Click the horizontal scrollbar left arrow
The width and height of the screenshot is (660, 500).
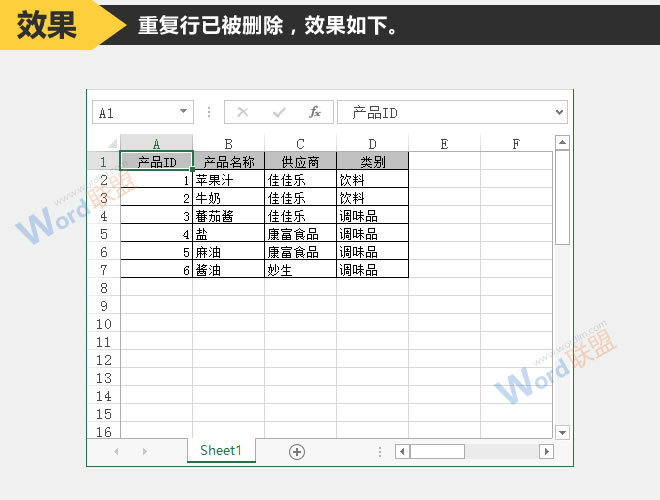402,452
